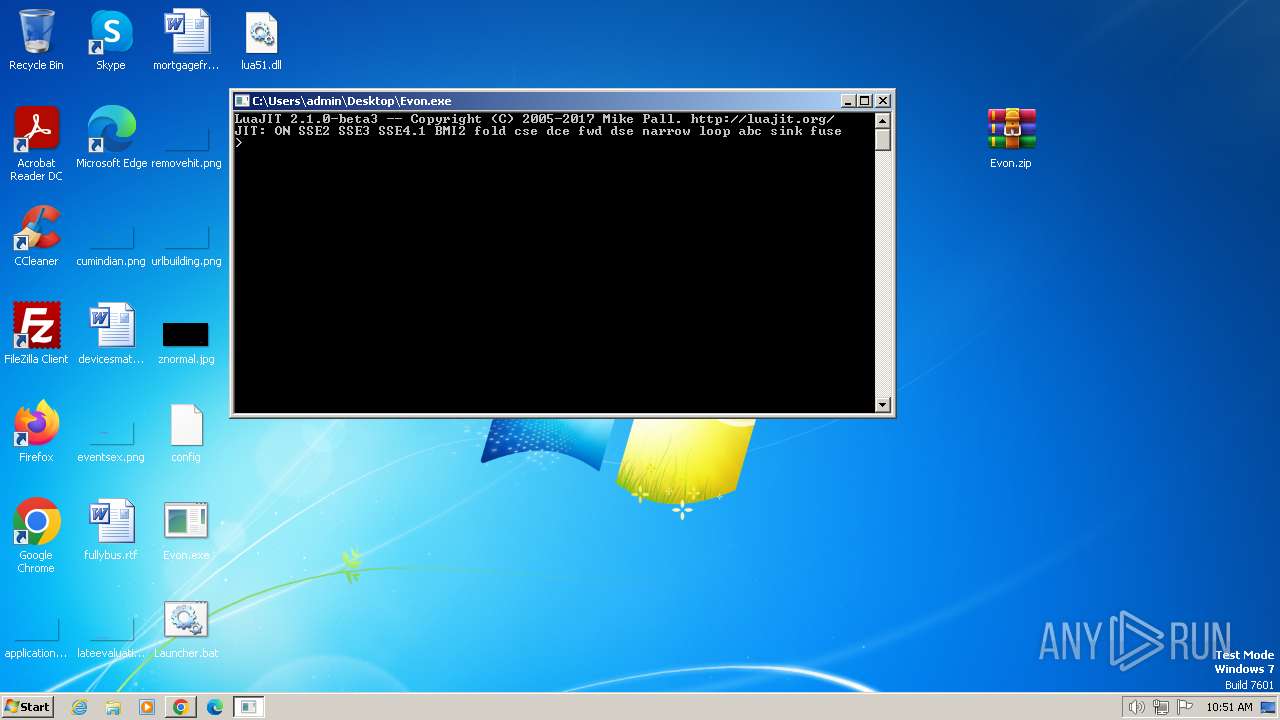This screenshot has height=720, width=1280.
Task: Open Action Center flag icon
Action: click(x=1185, y=707)
